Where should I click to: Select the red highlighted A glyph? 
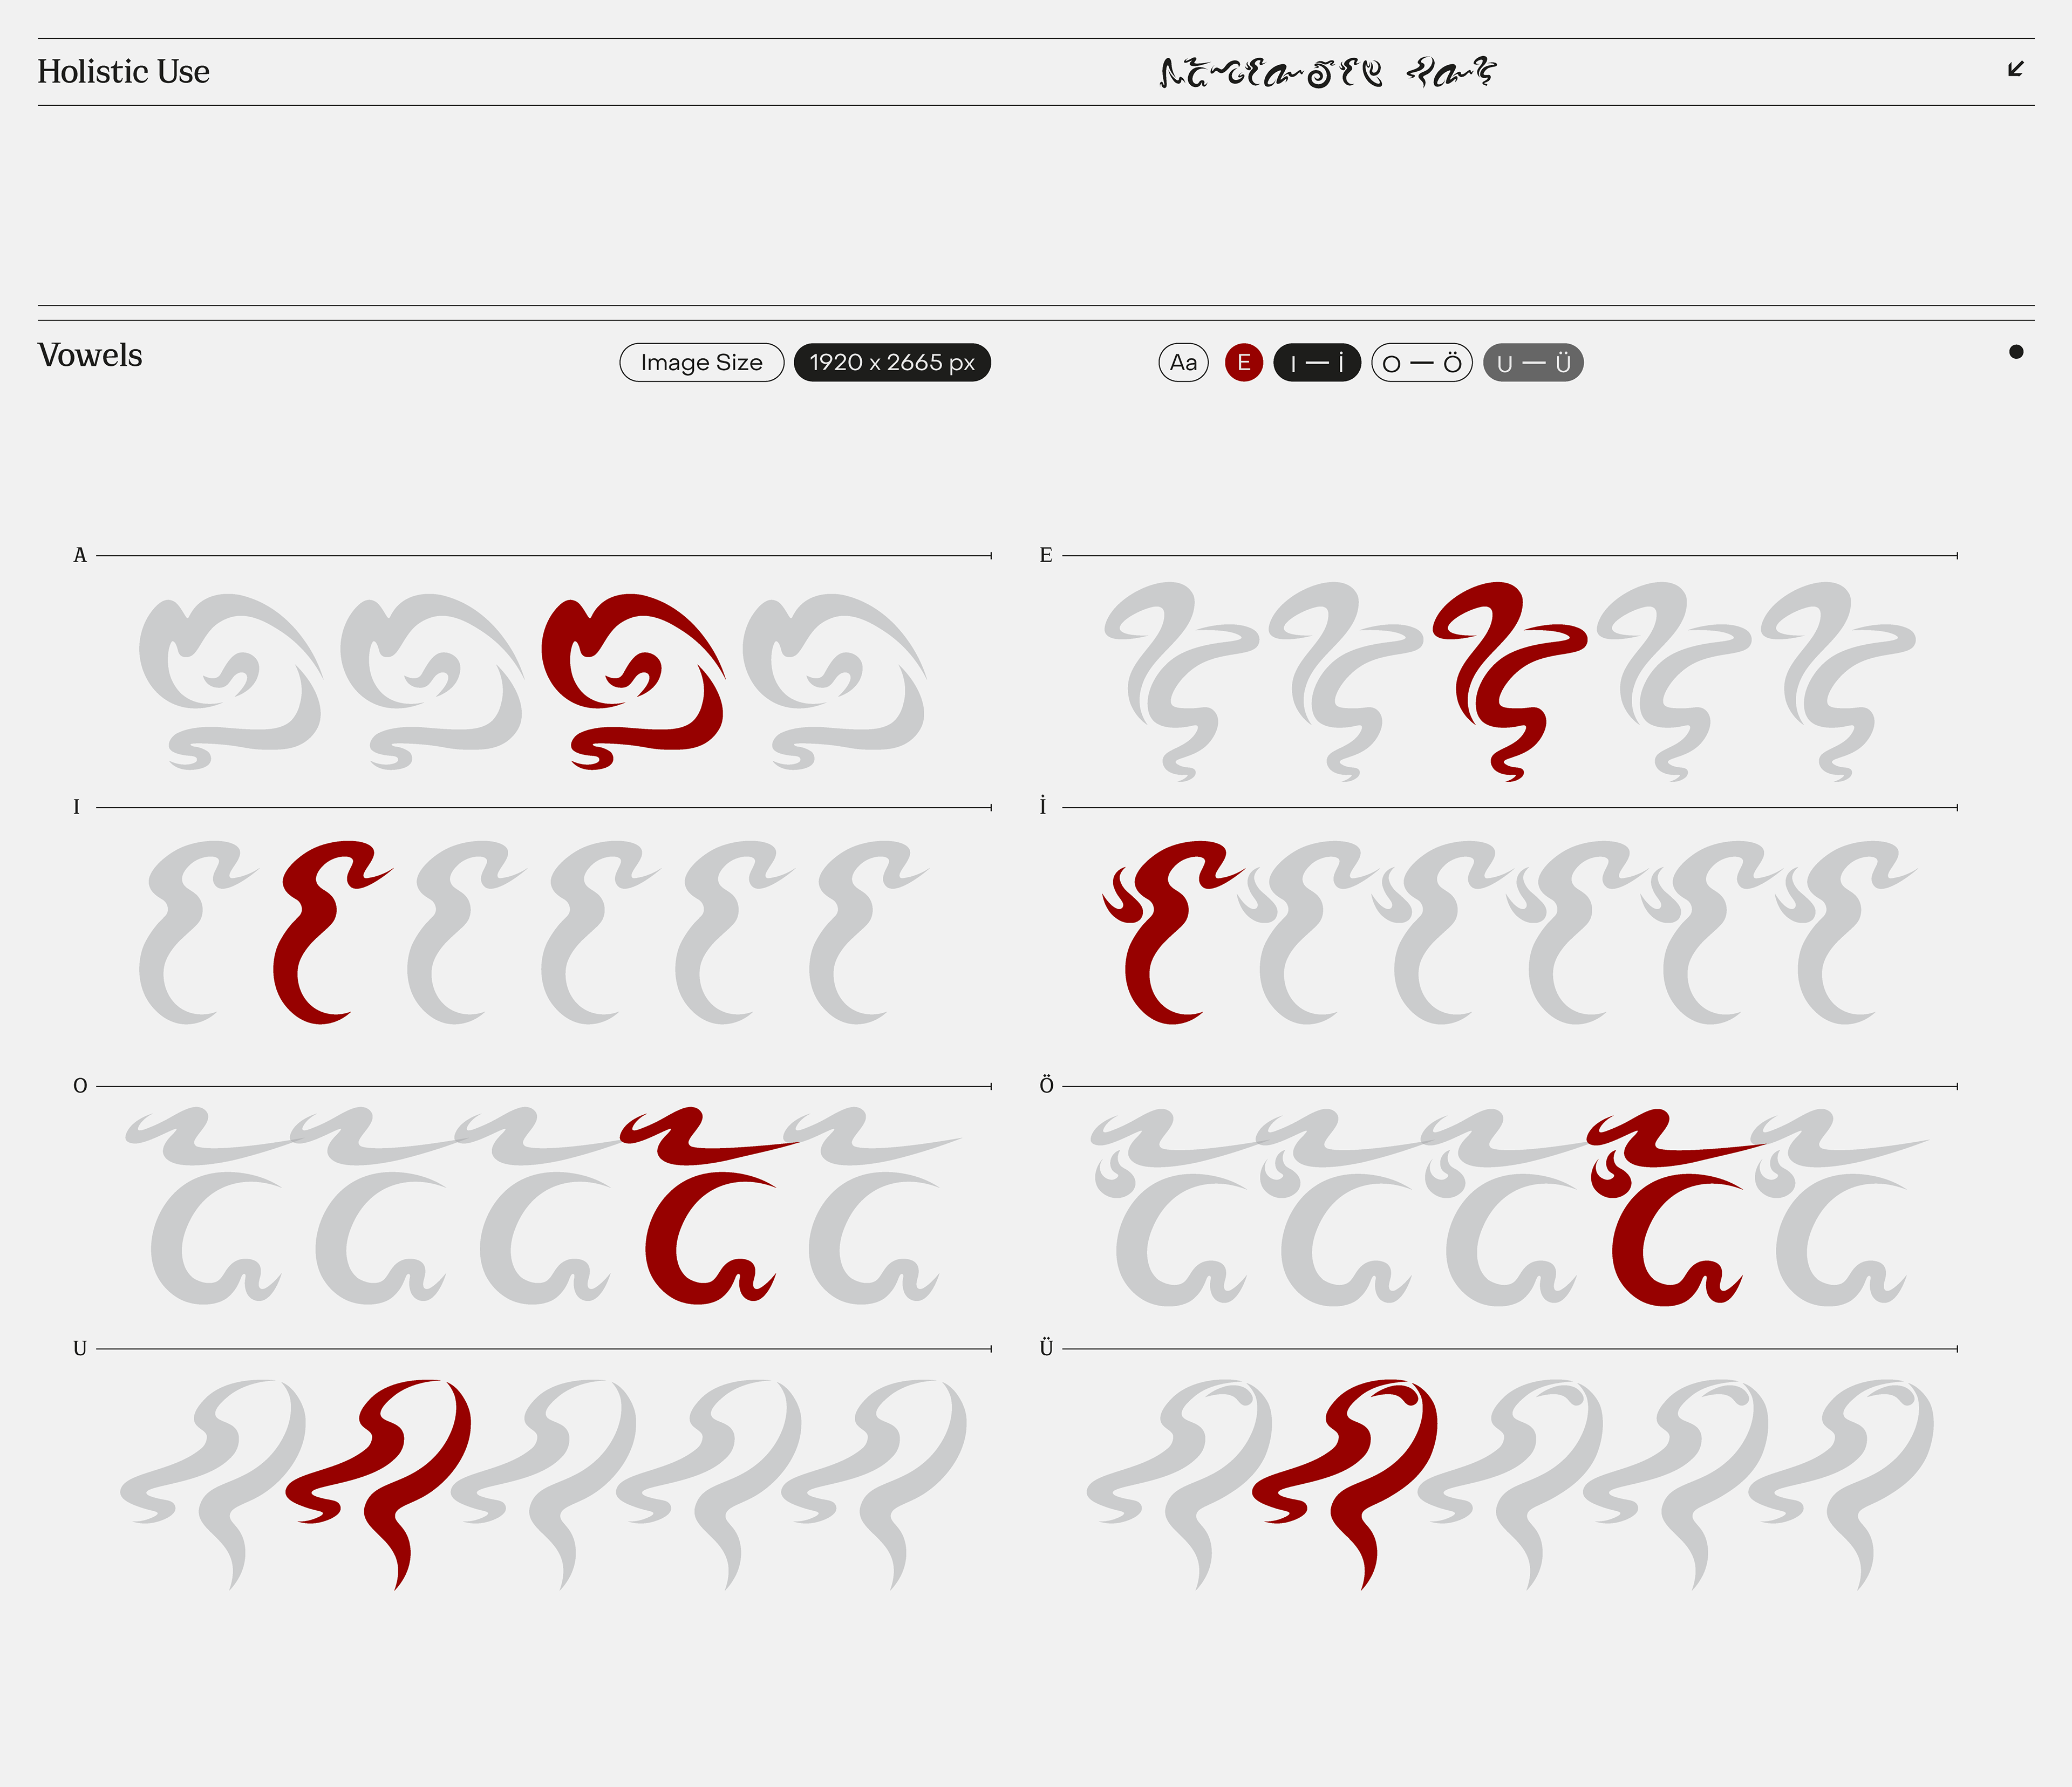(633, 681)
